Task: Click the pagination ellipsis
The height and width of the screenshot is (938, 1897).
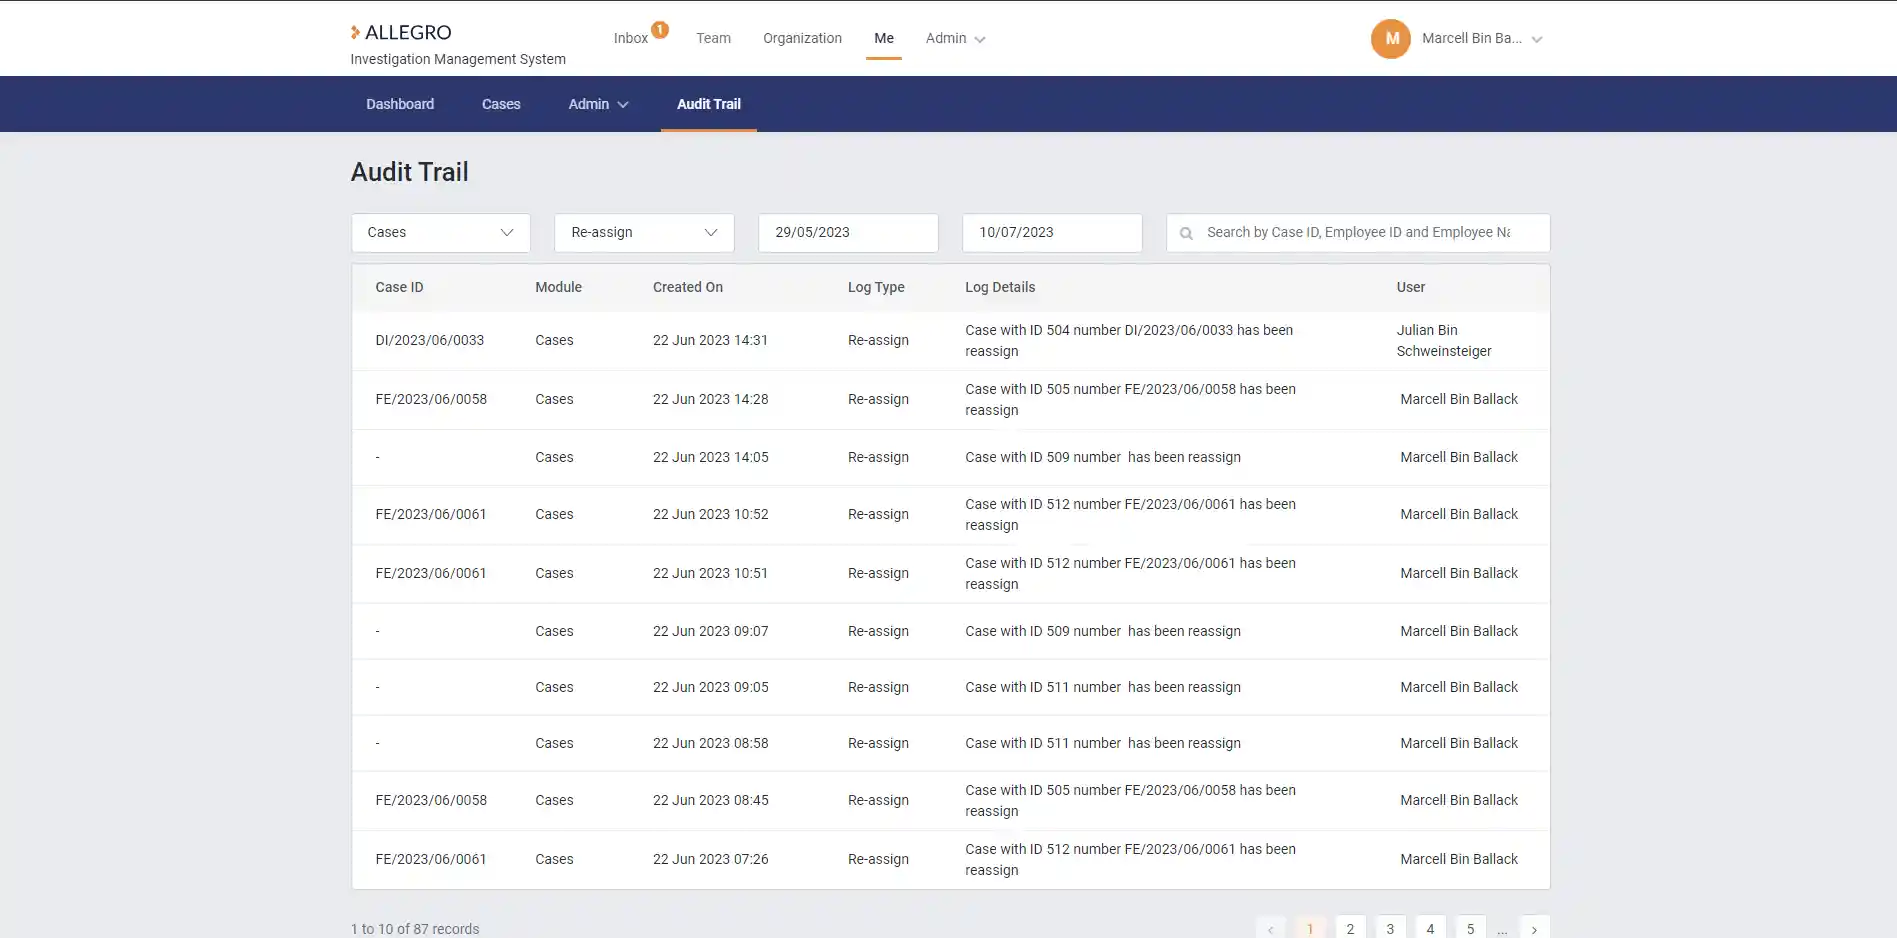Action: [x=1502, y=930]
